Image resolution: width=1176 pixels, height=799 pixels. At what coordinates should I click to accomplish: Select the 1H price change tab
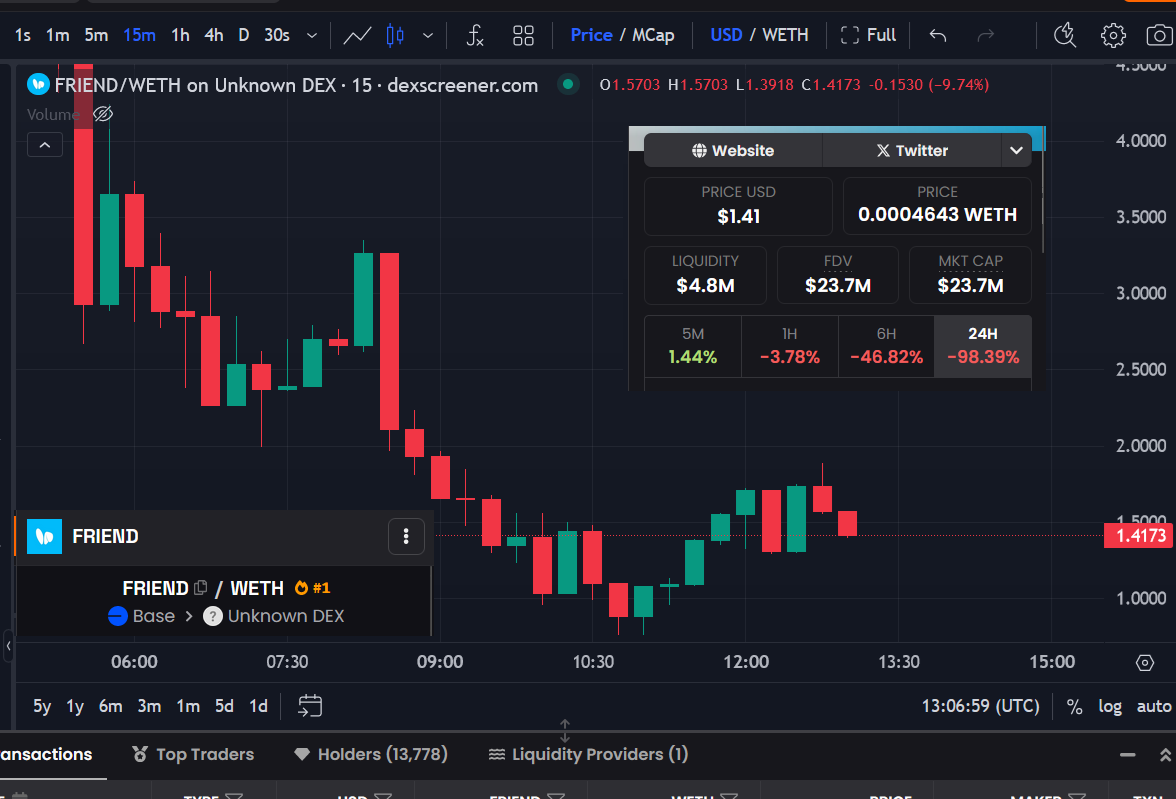(789, 346)
